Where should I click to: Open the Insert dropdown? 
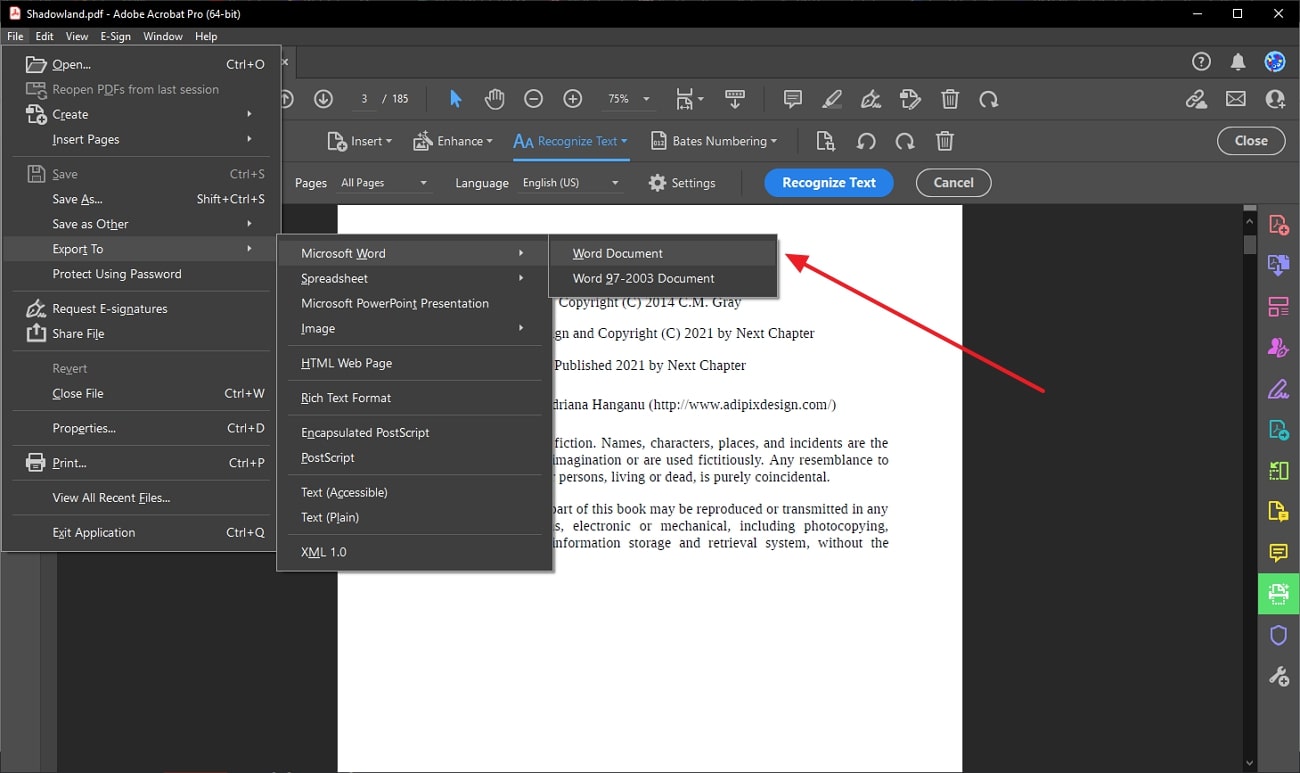[360, 141]
